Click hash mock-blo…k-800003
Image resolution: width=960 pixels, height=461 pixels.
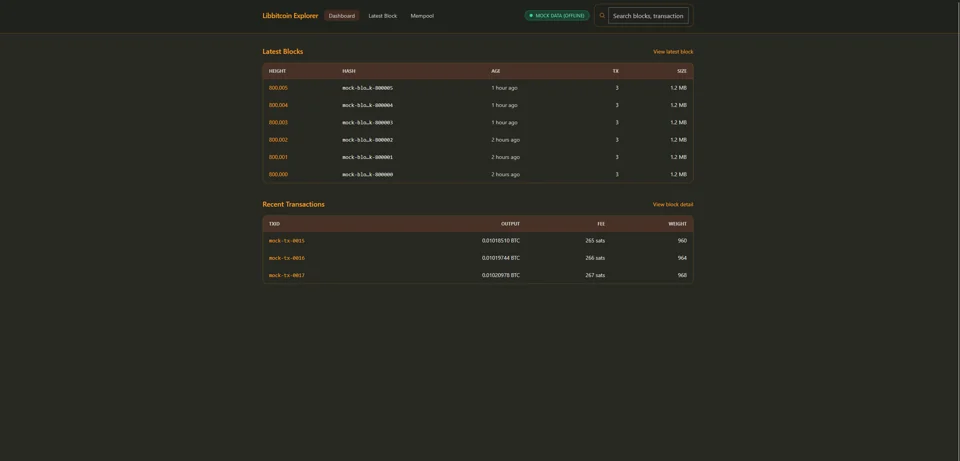point(367,122)
